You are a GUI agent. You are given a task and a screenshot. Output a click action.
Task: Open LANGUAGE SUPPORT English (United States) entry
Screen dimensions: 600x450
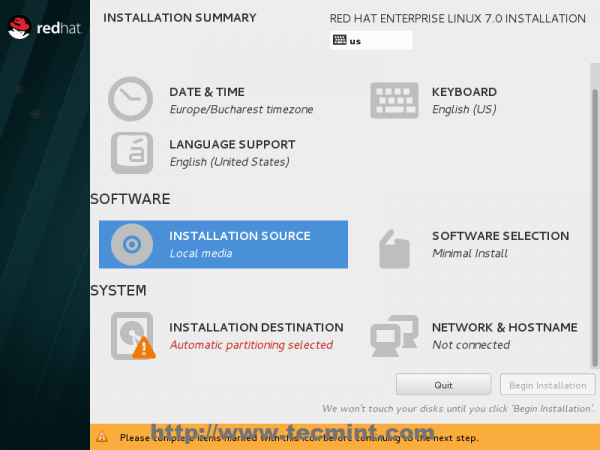pos(232,153)
